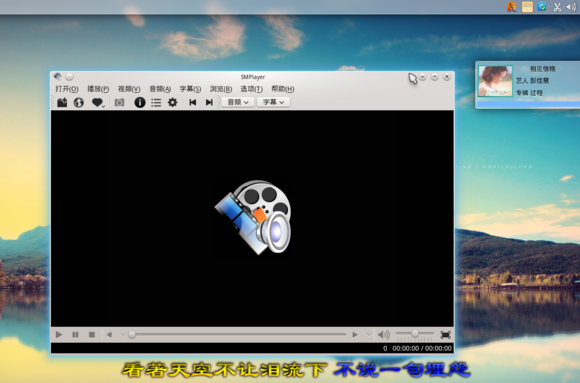Open file using the clapperboard toolbar icon

click(62, 103)
